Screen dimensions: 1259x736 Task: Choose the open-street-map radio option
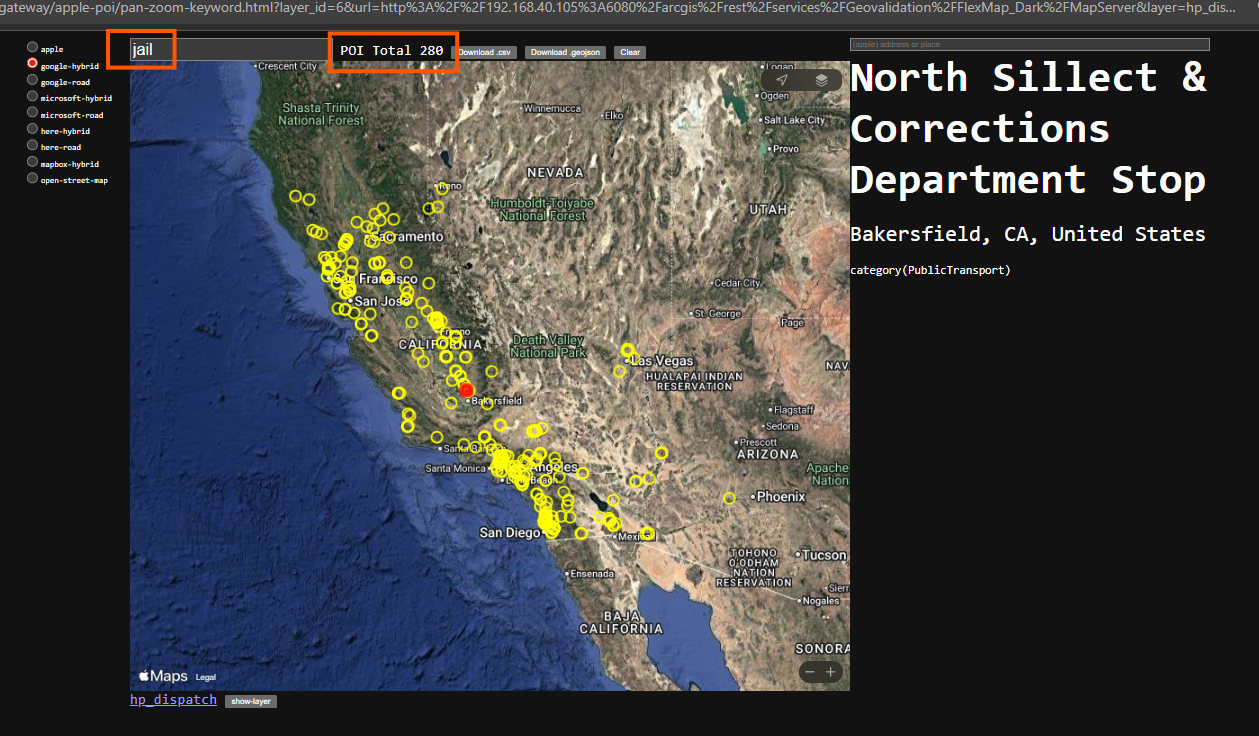(33, 179)
